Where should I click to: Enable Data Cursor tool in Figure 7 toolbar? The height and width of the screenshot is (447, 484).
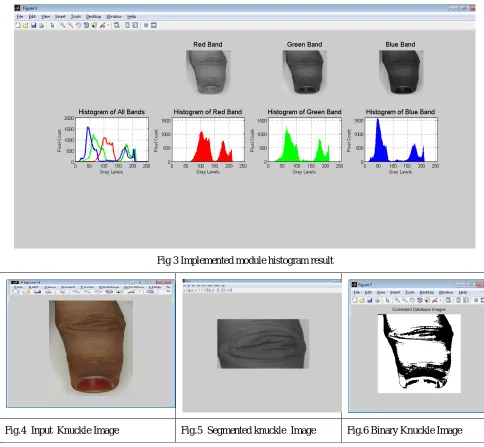pos(427,300)
